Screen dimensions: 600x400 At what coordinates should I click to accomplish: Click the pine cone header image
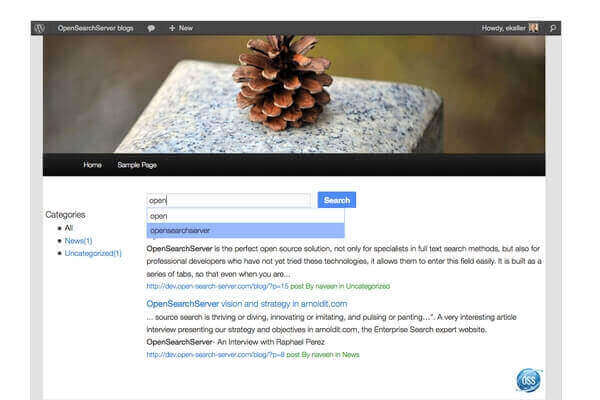click(294, 94)
